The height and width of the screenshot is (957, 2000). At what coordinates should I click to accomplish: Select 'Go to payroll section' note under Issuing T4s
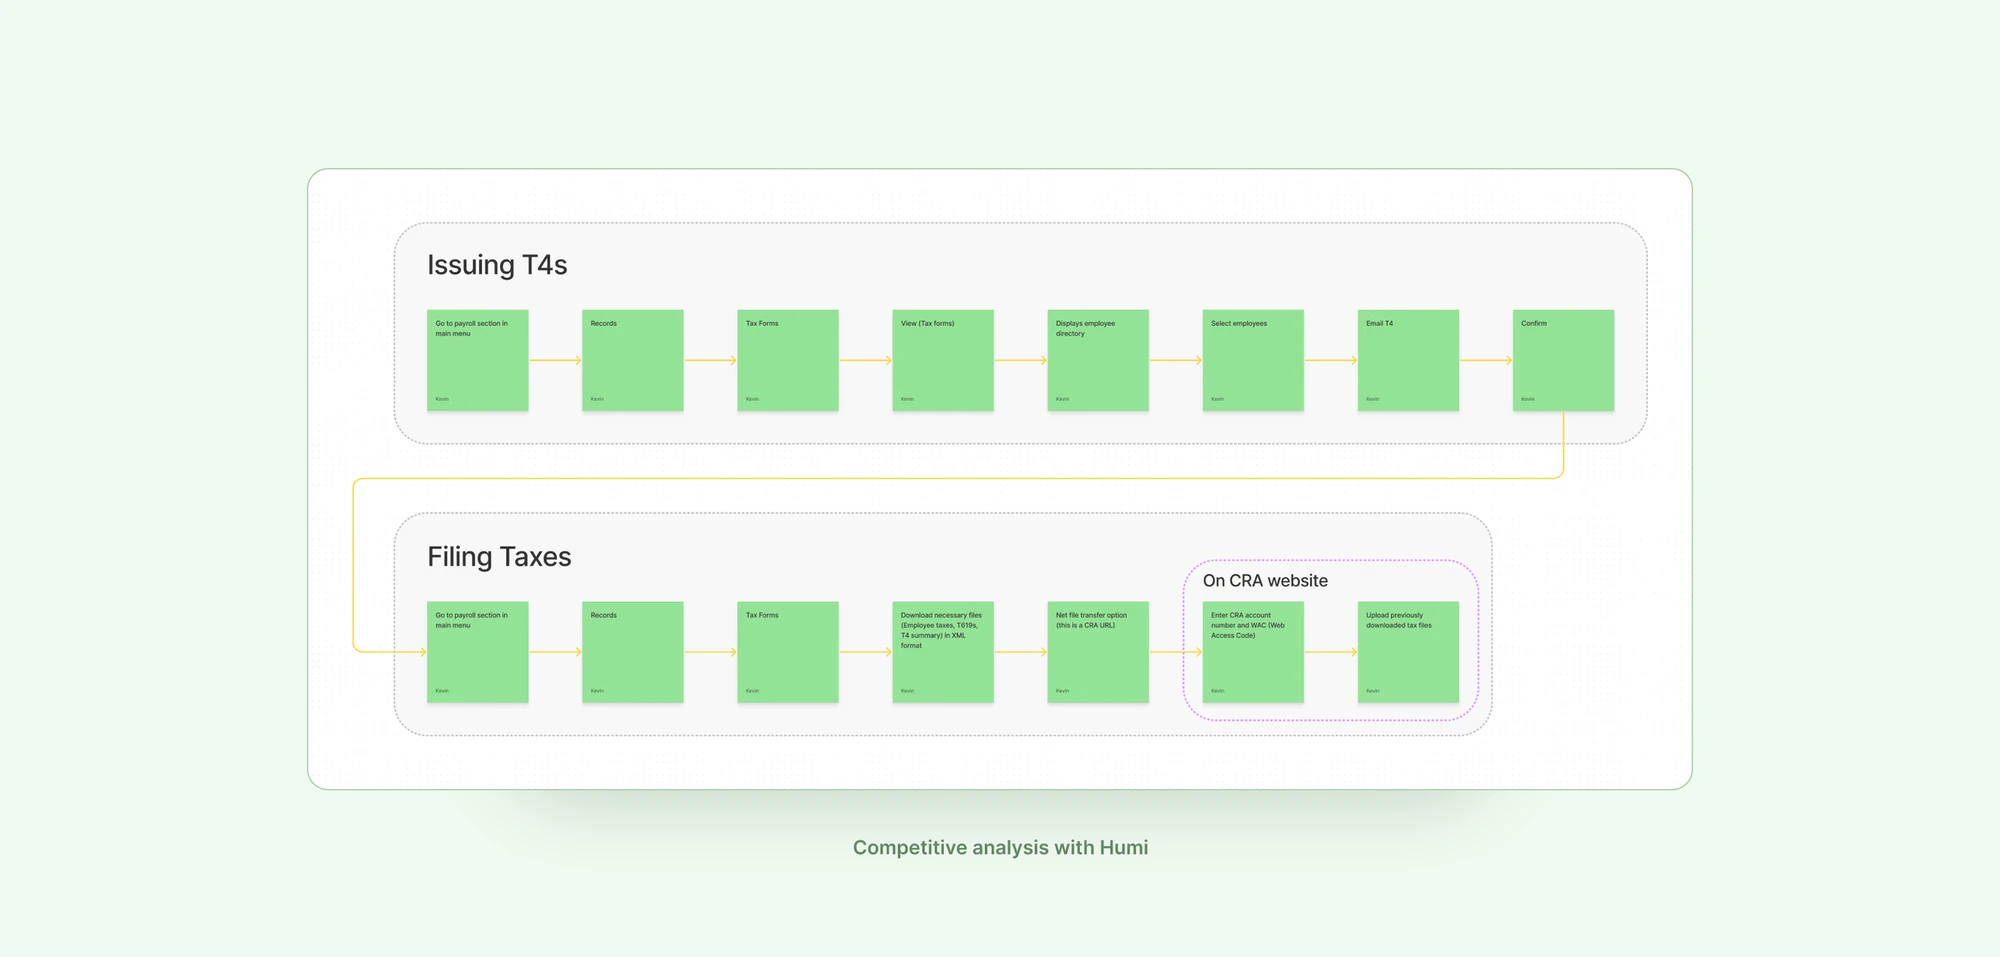click(478, 360)
